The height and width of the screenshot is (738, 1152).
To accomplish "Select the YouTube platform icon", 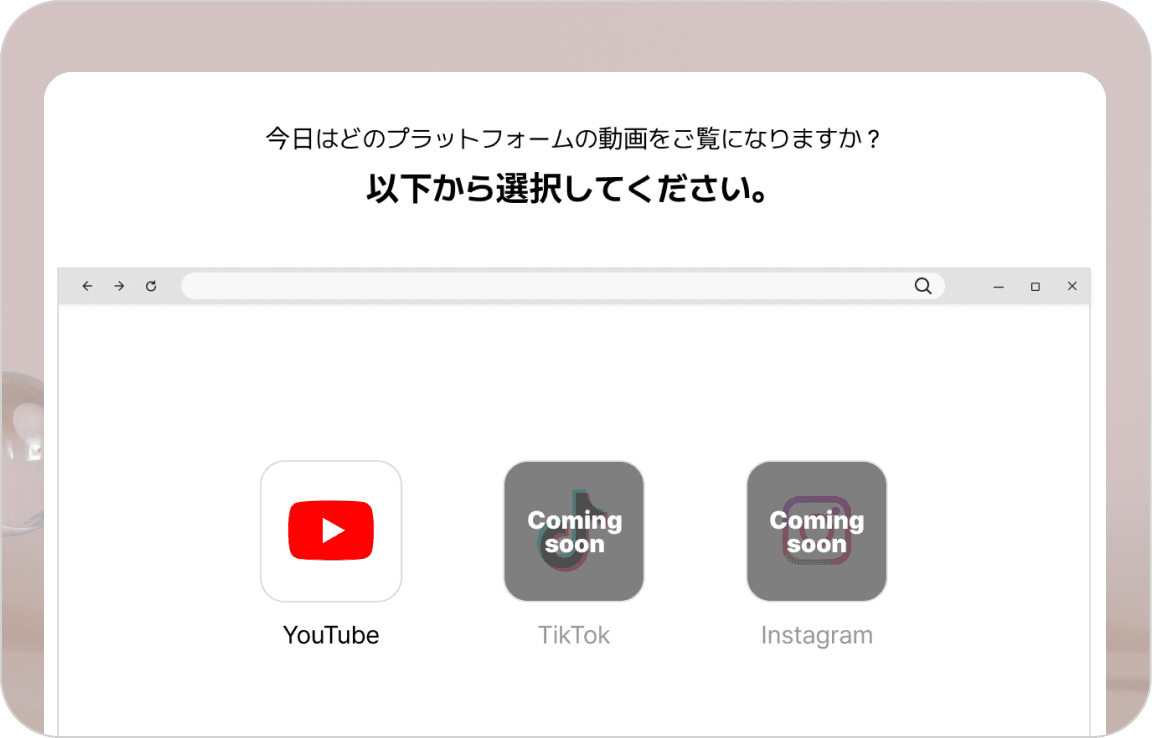I will 331,531.
